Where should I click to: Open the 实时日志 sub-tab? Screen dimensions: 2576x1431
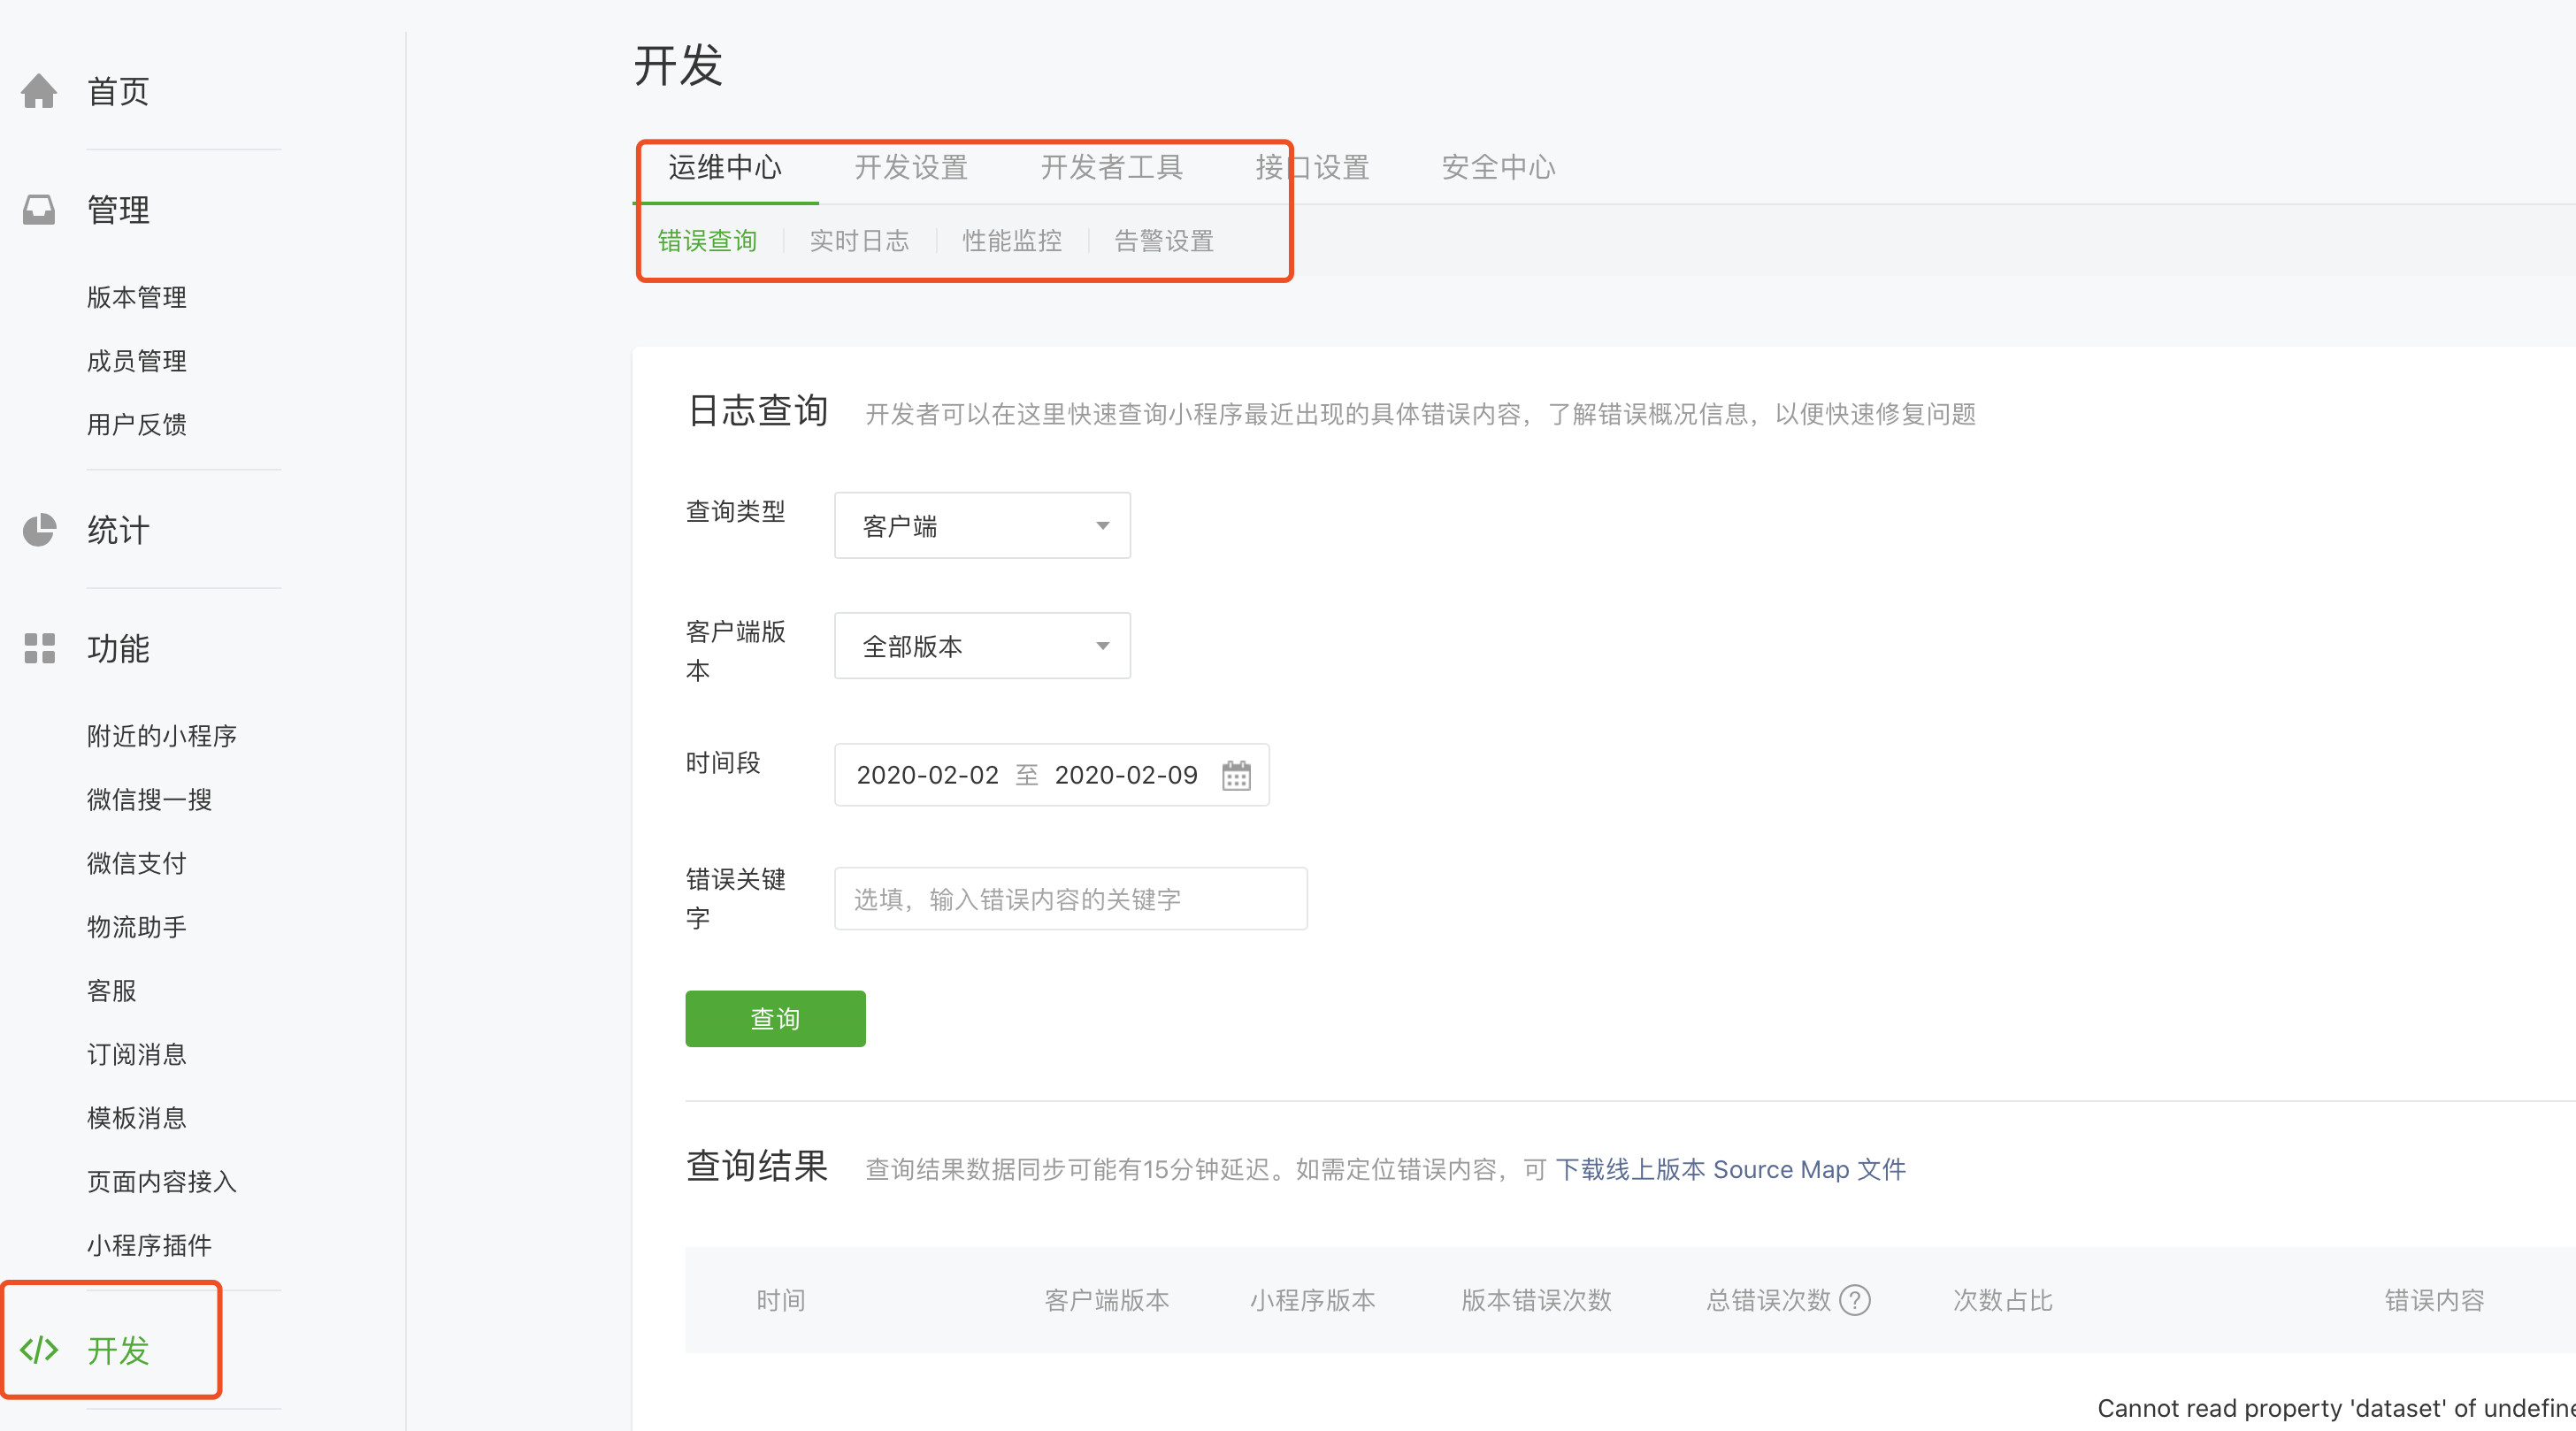point(859,241)
